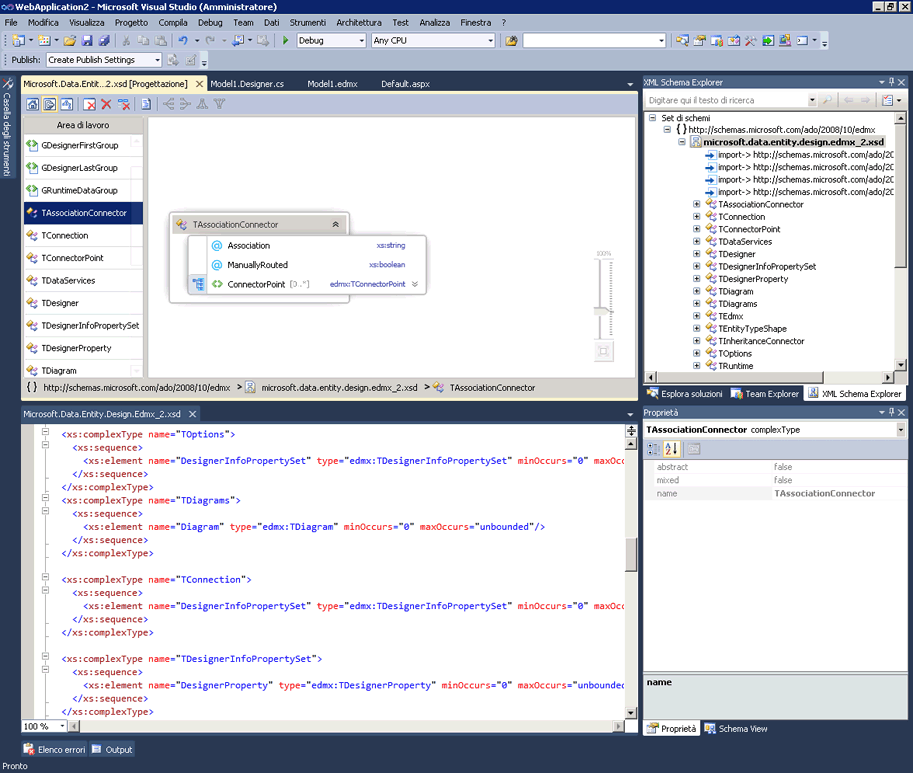The height and width of the screenshot is (773, 913).
Task: Click the search magnifier in XML Schema Explorer
Action: 827,100
